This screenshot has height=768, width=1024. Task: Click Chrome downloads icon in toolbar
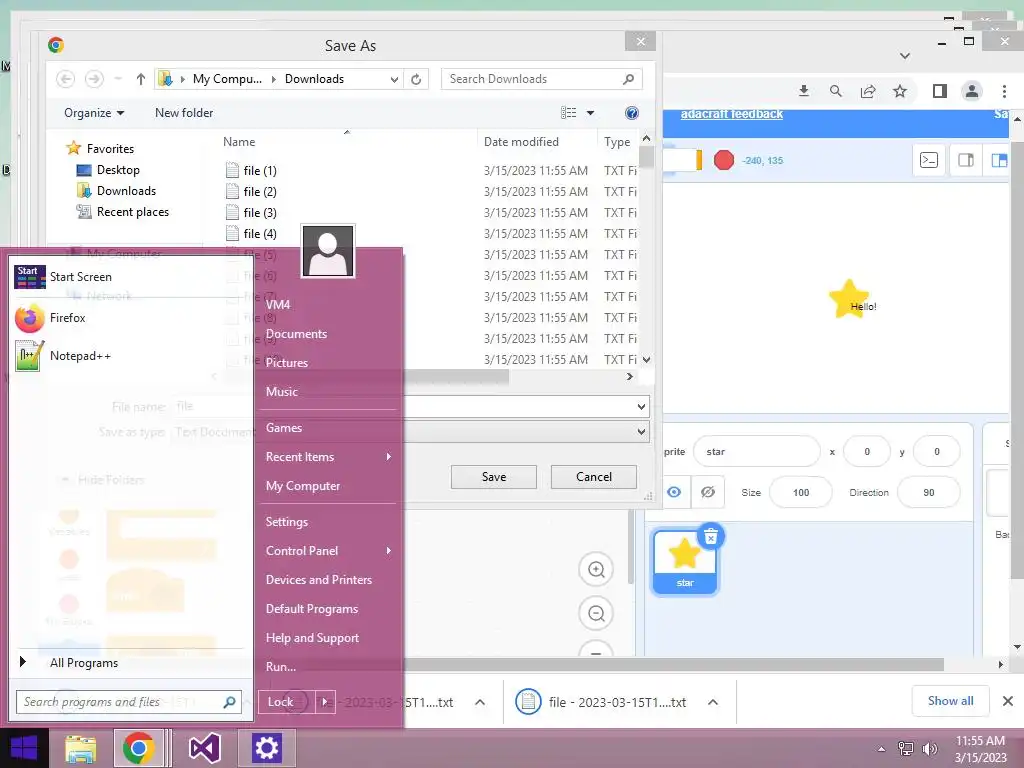pyautogui.click(x=804, y=91)
